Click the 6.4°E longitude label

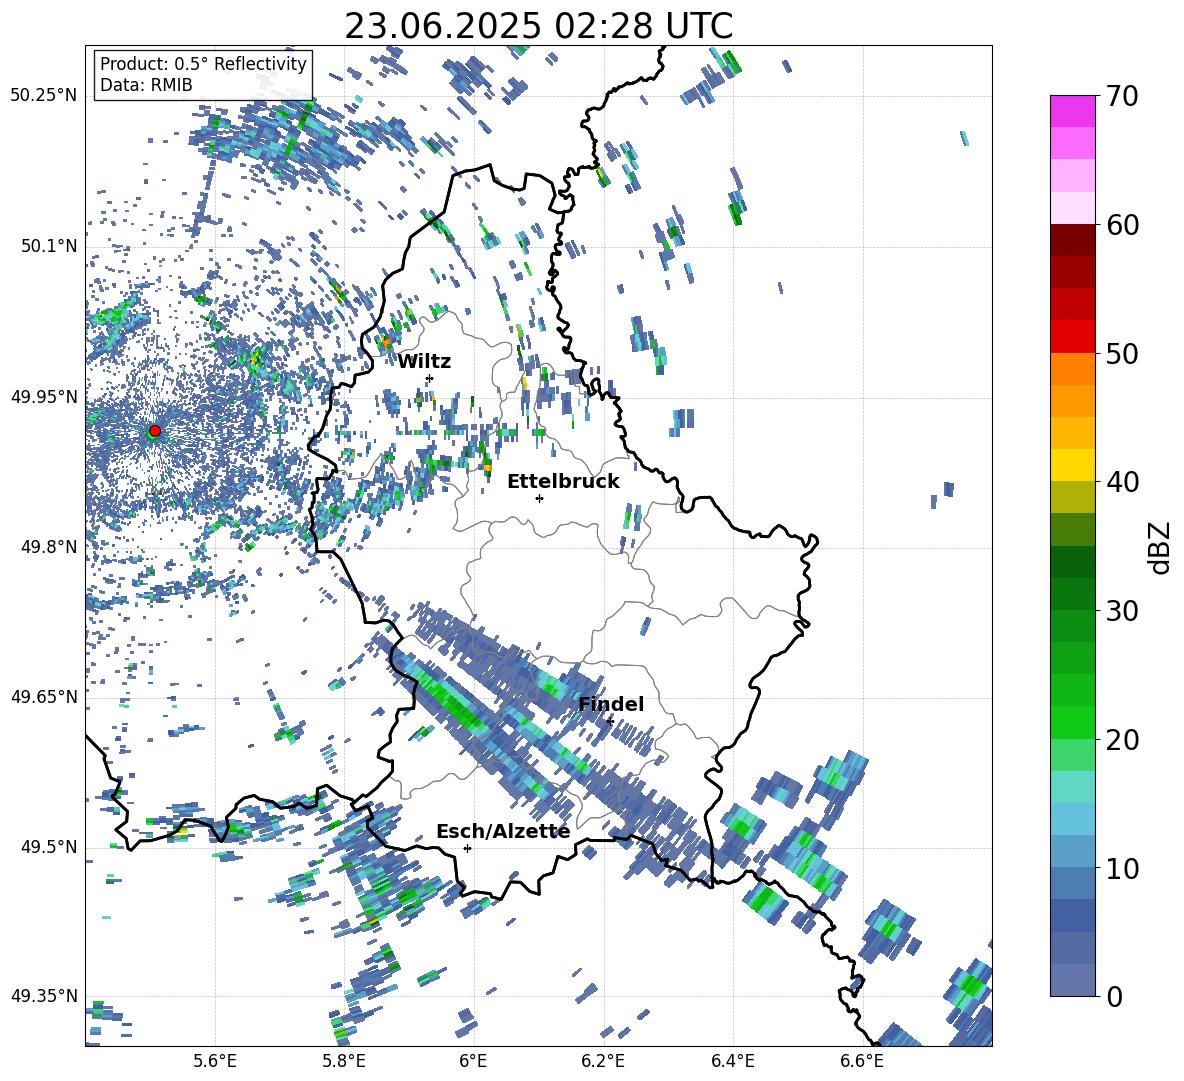[732, 1062]
